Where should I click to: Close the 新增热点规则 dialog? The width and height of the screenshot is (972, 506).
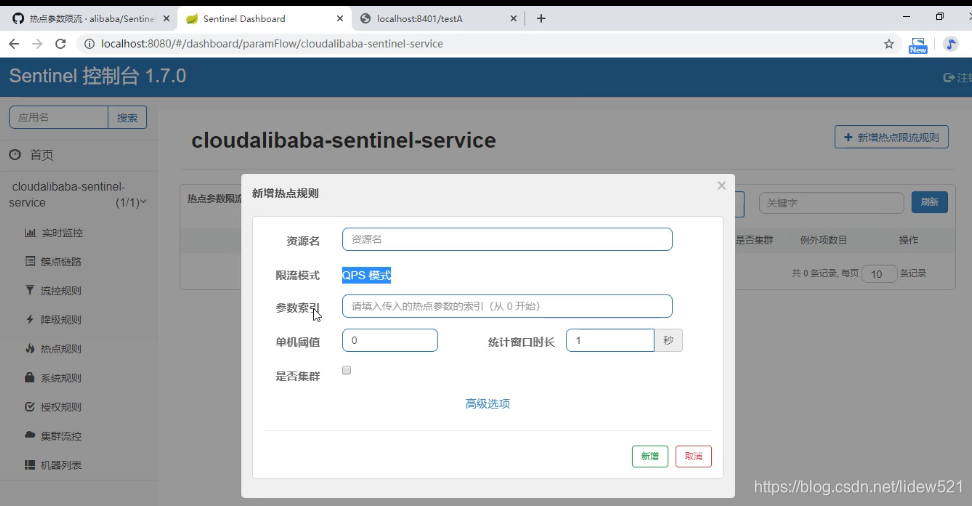pos(721,185)
